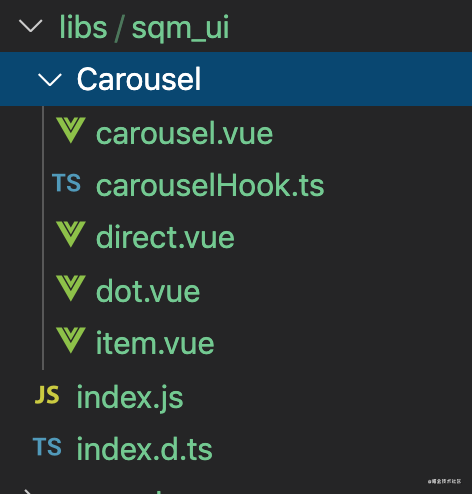Click the JS icon beside index.js

point(47,395)
